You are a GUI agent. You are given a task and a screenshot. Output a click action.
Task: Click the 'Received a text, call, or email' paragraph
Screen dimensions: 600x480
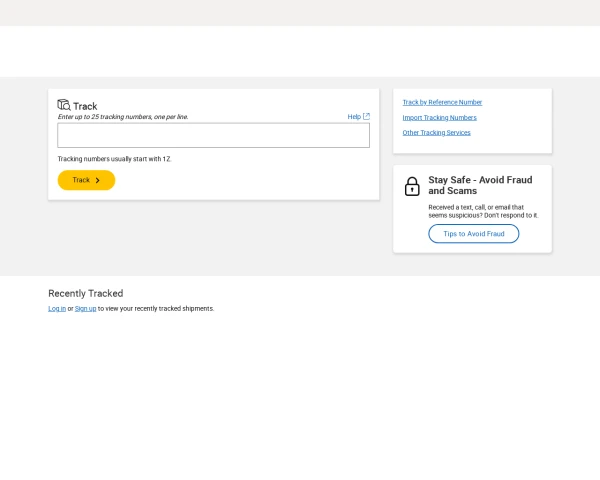point(483,211)
